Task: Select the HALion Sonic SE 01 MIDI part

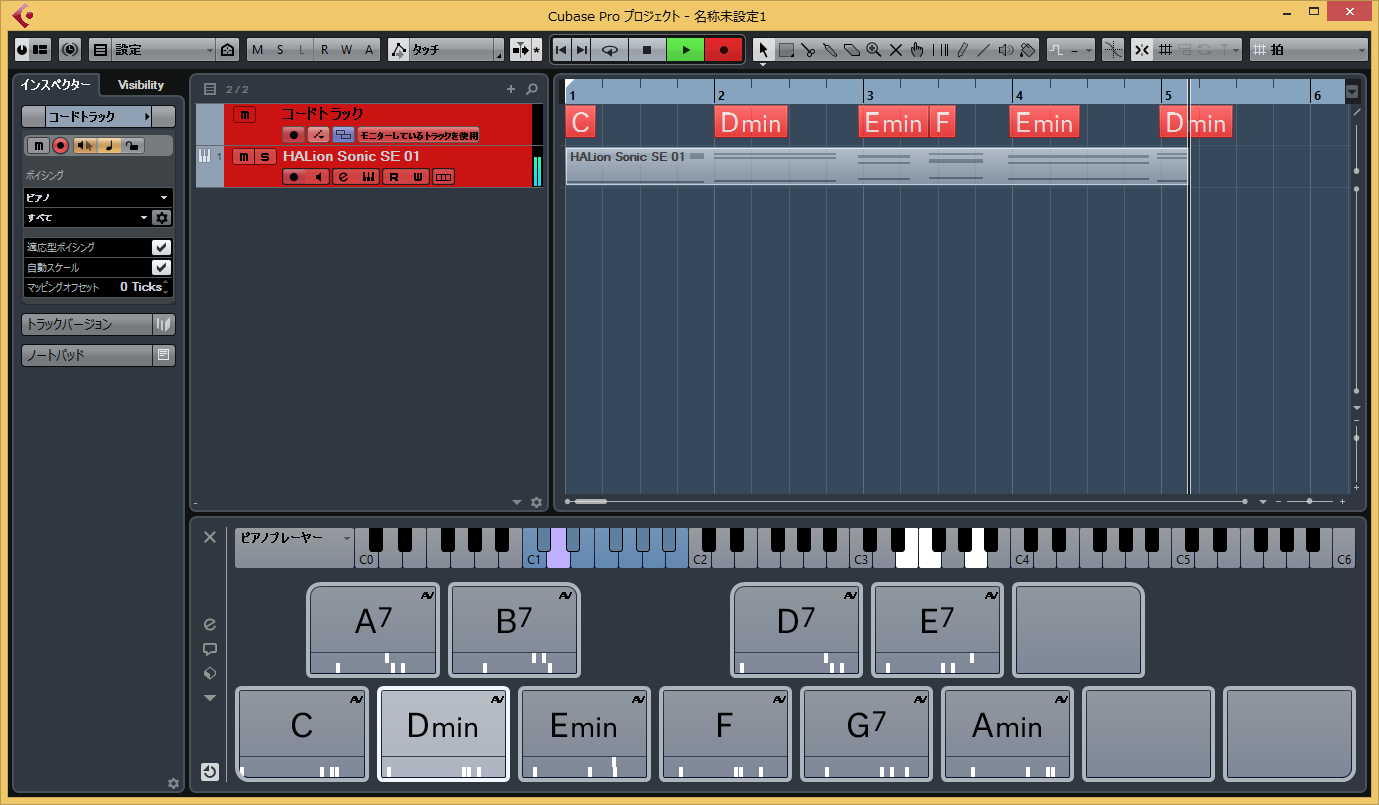Action: (x=876, y=167)
